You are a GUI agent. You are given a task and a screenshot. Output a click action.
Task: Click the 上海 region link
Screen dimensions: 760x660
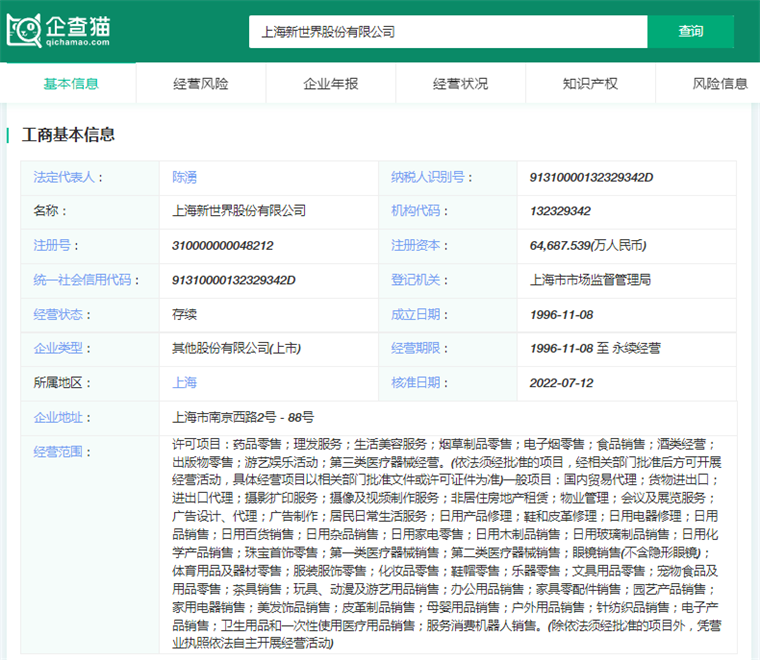tap(184, 383)
